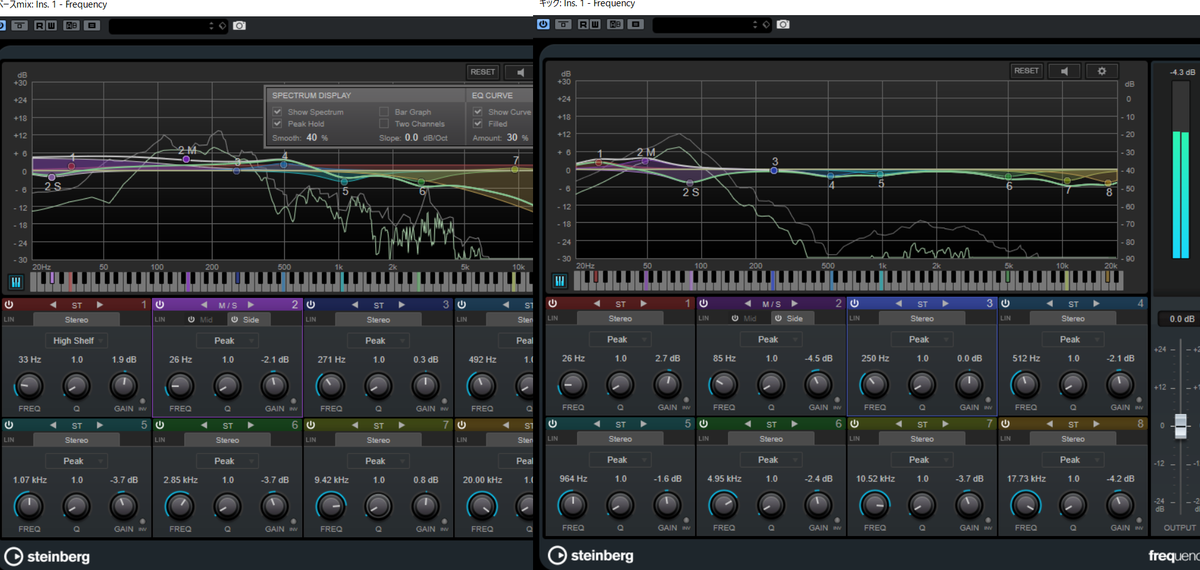Click speaker audition icon in kick EQ
Screen dimensions: 1200x570
(1065, 71)
